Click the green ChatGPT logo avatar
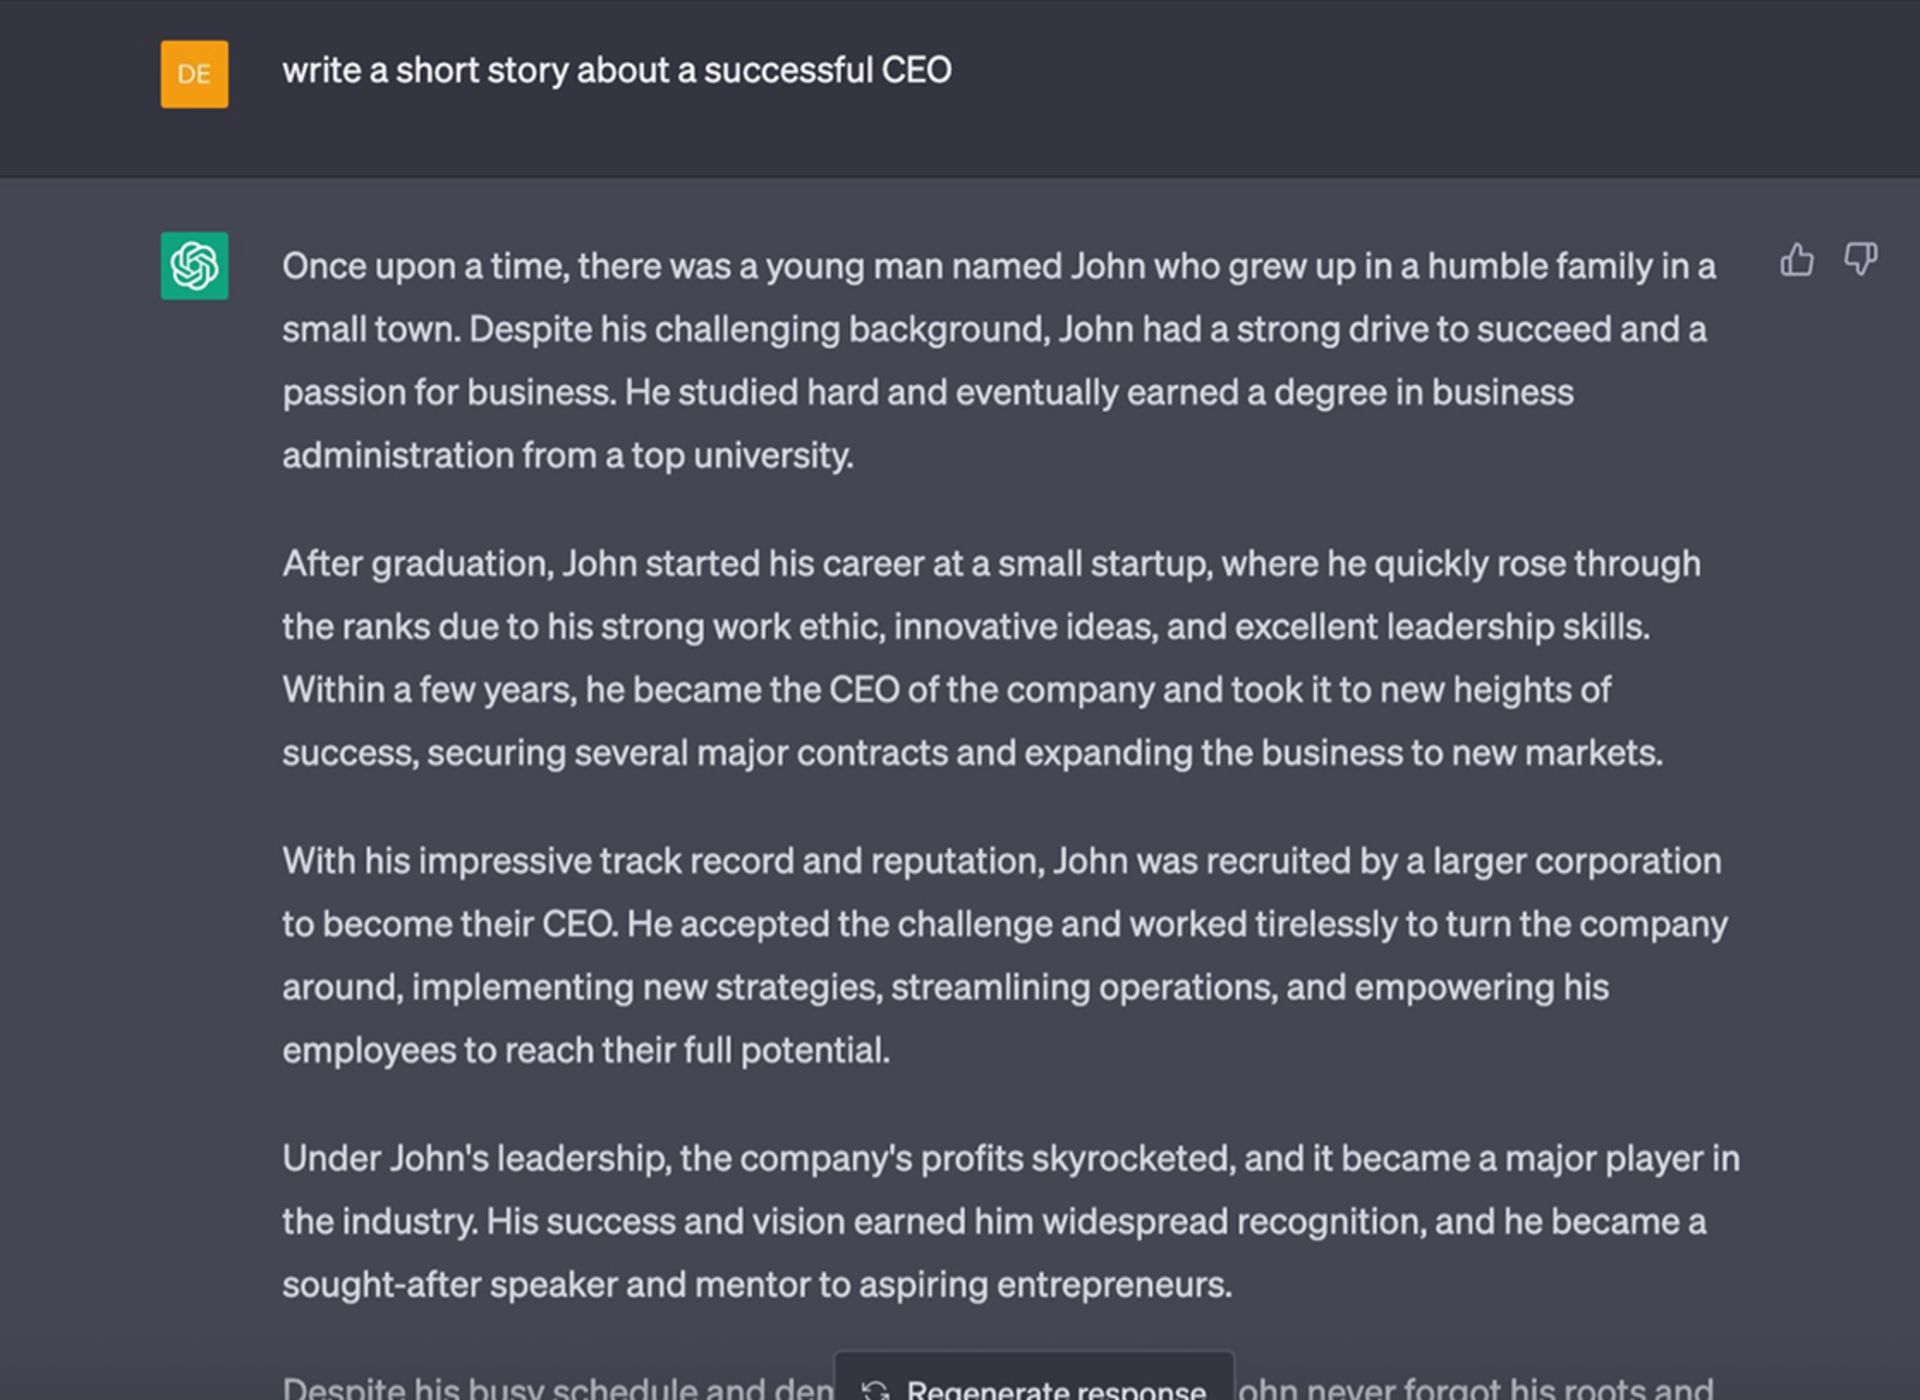Screen dimensions: 1920x1400 (x=194, y=266)
